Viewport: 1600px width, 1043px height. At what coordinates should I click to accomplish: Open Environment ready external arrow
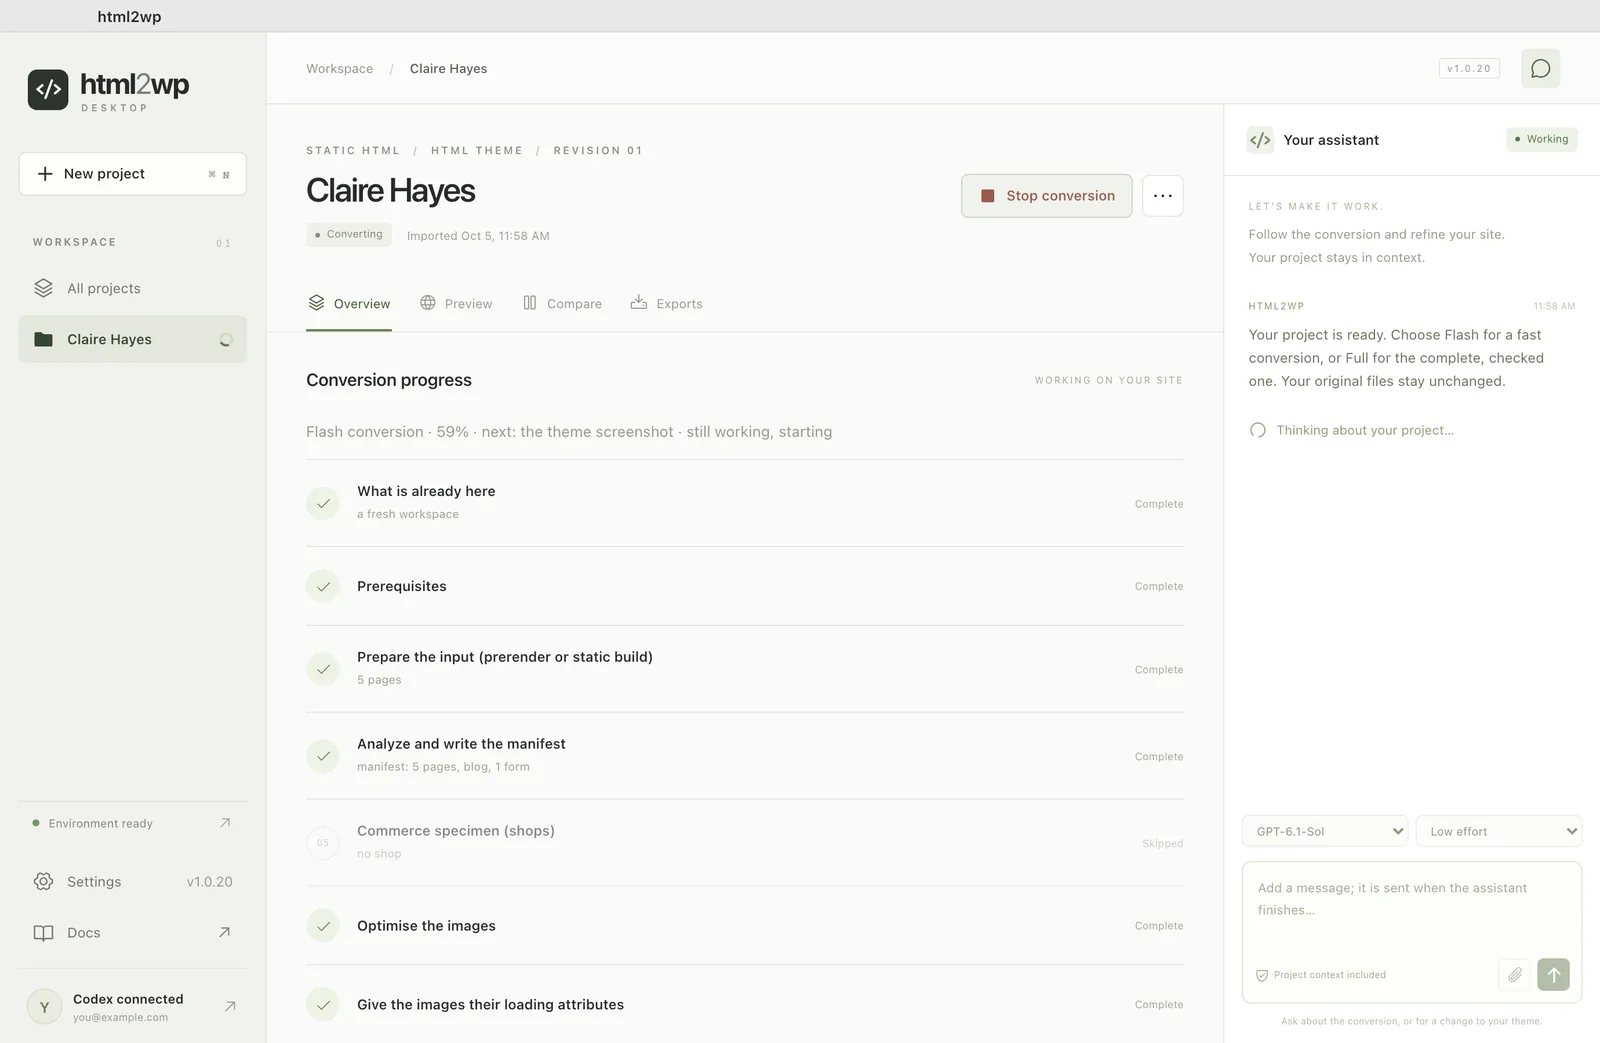(x=225, y=823)
